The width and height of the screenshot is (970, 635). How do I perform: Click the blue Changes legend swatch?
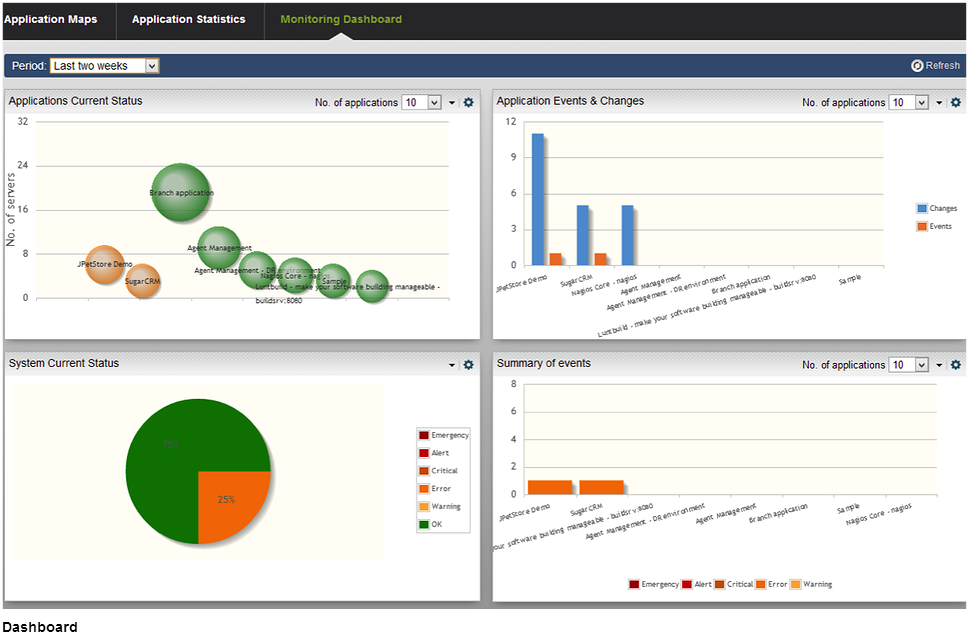(922, 209)
